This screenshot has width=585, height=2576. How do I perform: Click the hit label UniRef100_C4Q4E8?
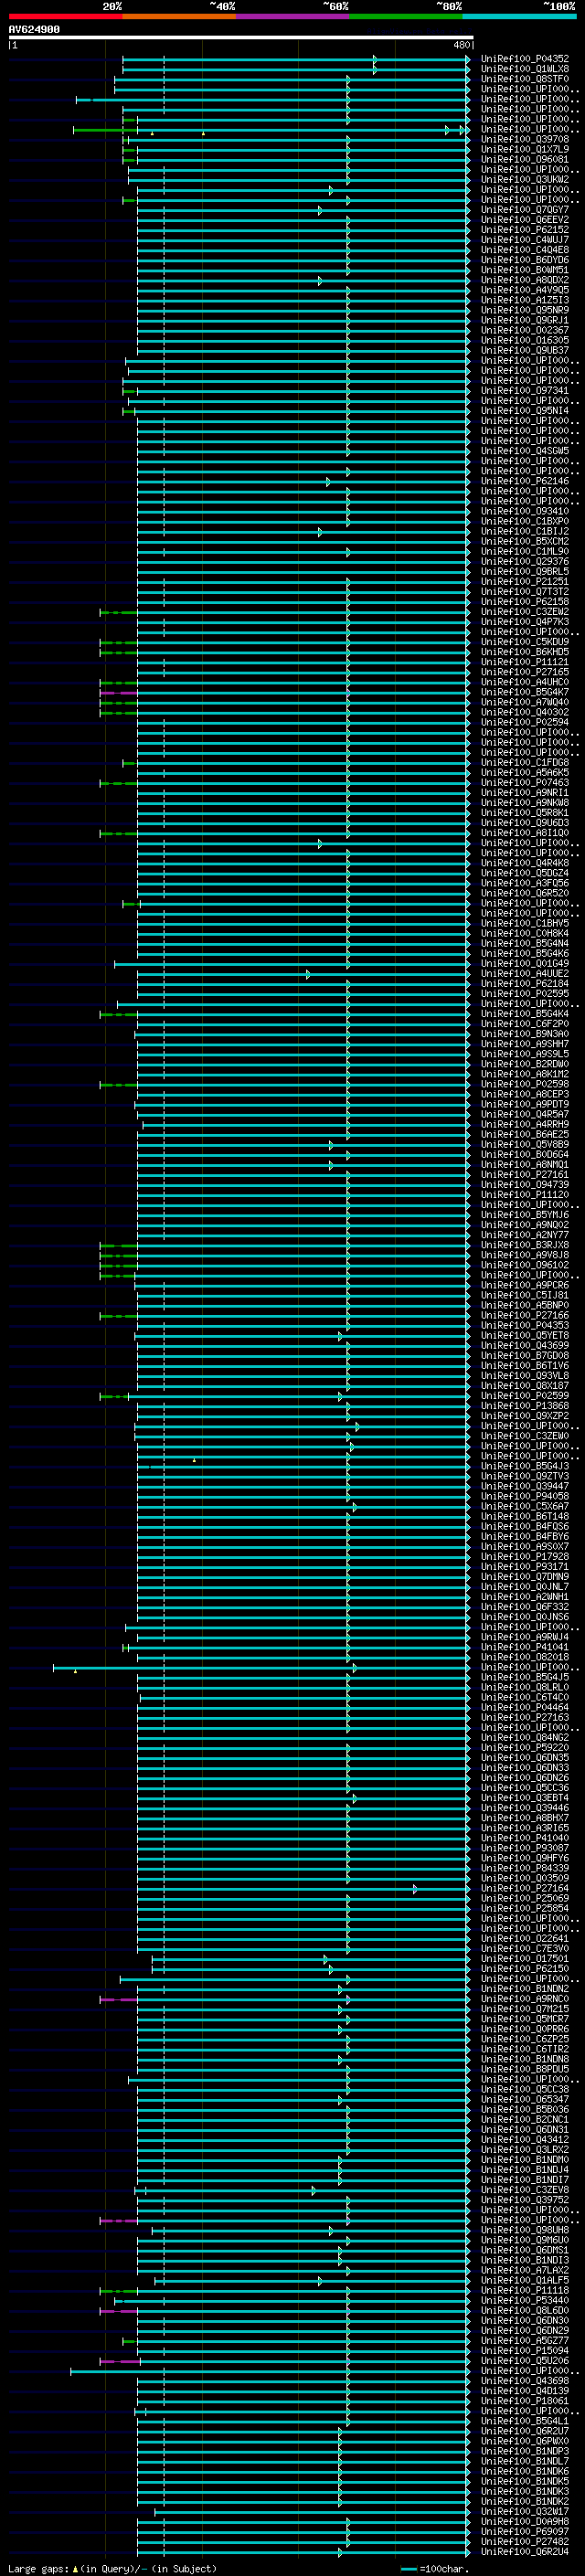click(525, 250)
